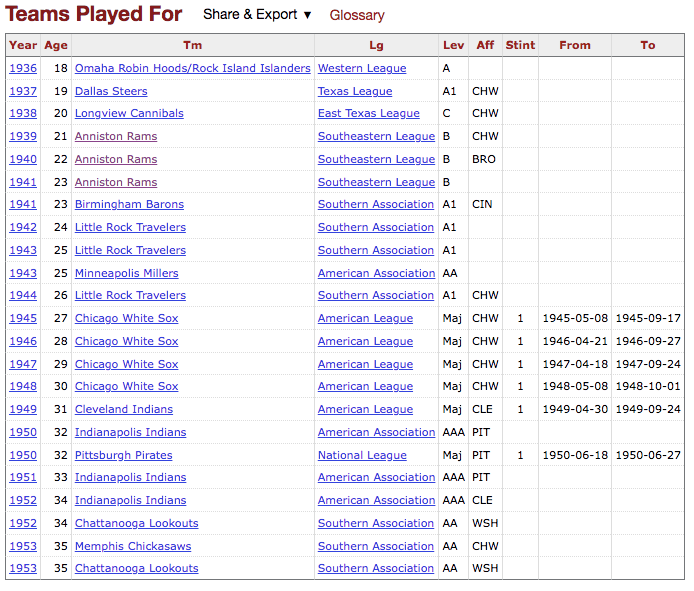This screenshot has height=591, width=694.
Task: Open the Birmingham Barons team link
Action: tap(129, 204)
